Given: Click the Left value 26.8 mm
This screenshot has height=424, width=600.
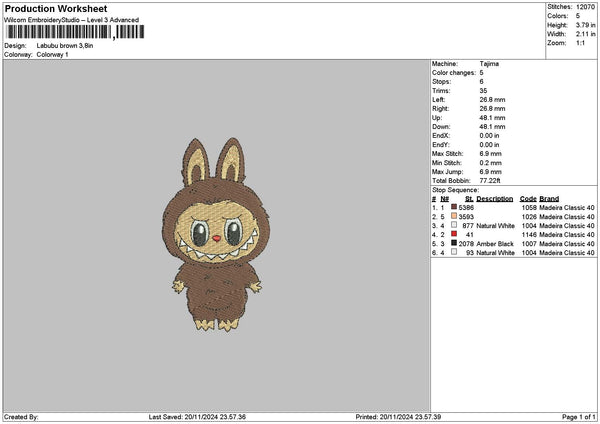Looking at the screenshot, I should [492, 100].
